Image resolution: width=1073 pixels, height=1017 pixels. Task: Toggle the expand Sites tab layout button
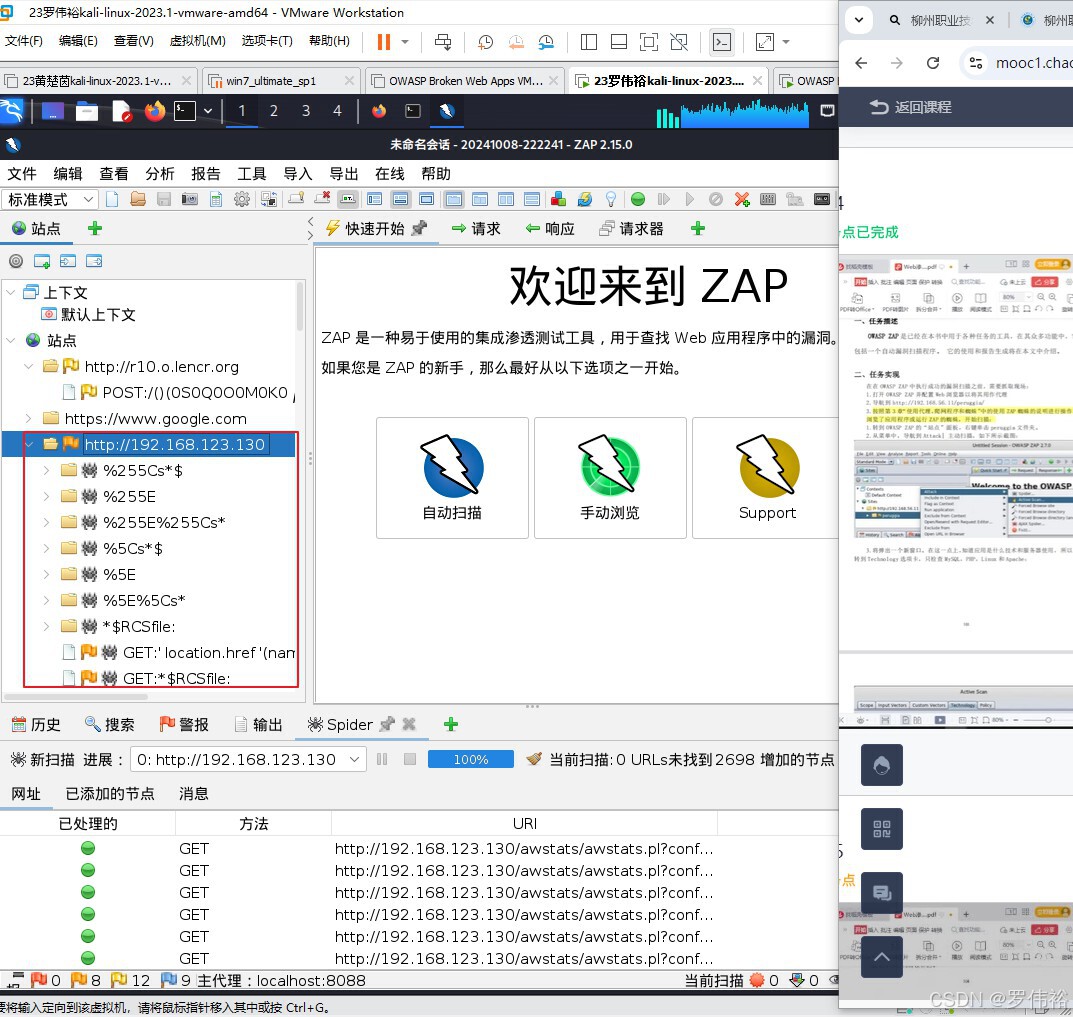374,199
